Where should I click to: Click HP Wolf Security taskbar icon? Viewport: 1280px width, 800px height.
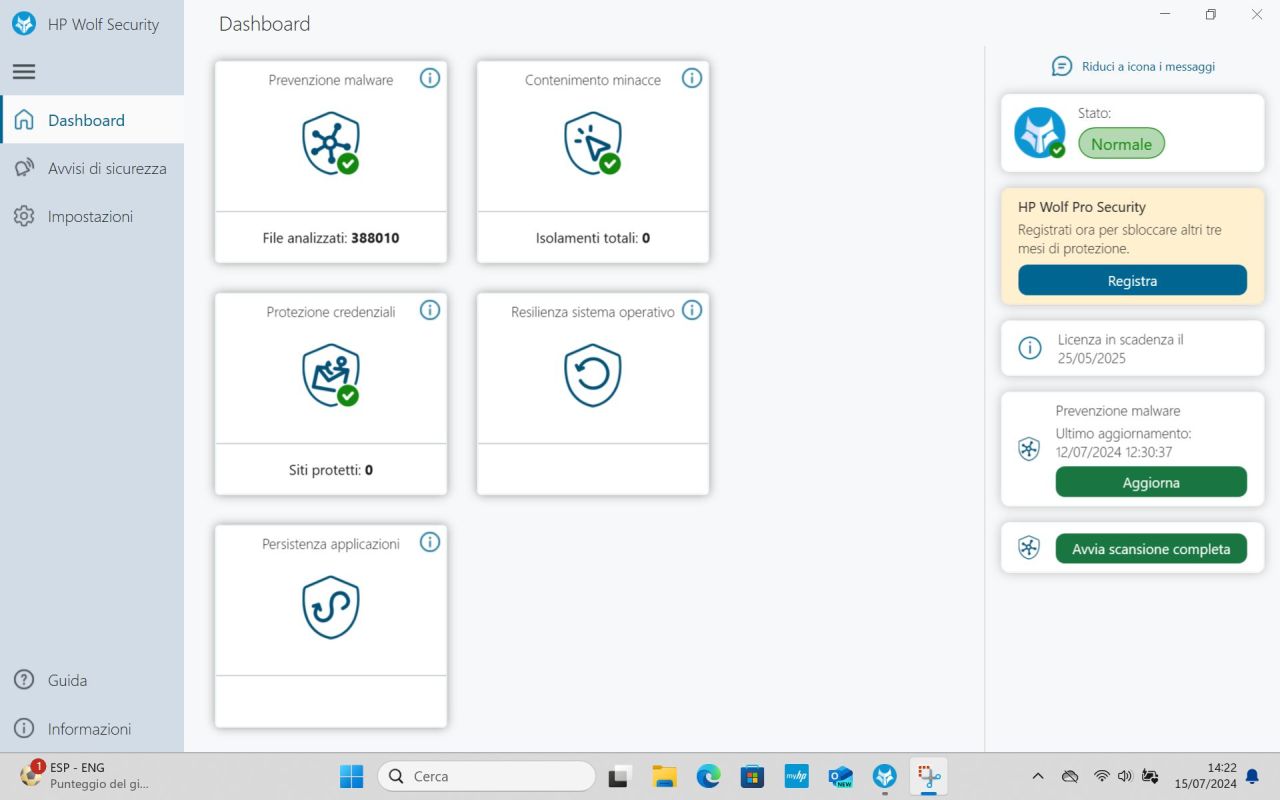pos(885,776)
